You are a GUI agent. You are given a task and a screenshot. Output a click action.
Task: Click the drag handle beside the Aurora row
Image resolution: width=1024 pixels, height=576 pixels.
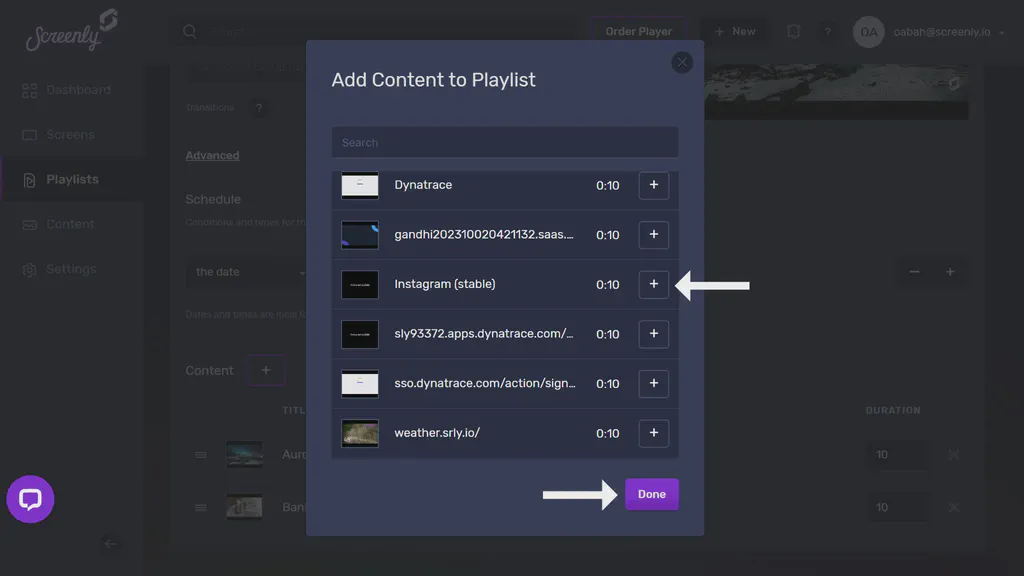tap(199, 454)
